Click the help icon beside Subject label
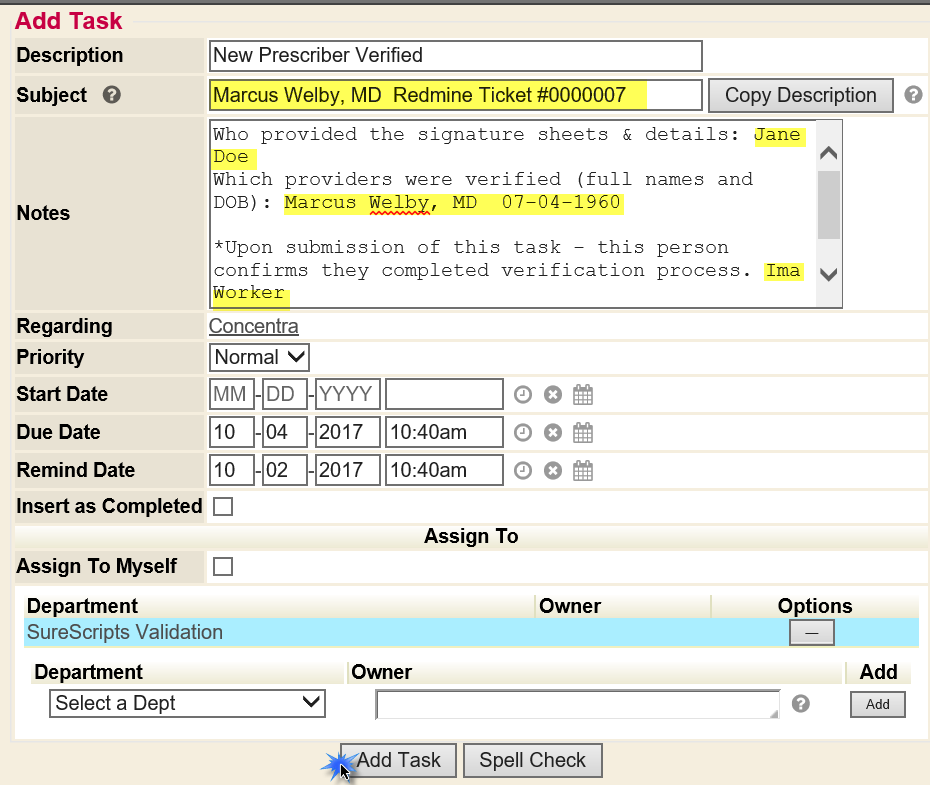The image size is (930, 785). click(112, 96)
